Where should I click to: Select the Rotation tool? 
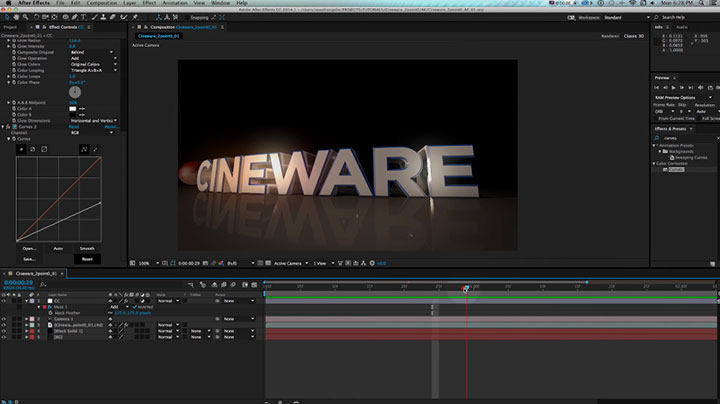click(x=36, y=17)
